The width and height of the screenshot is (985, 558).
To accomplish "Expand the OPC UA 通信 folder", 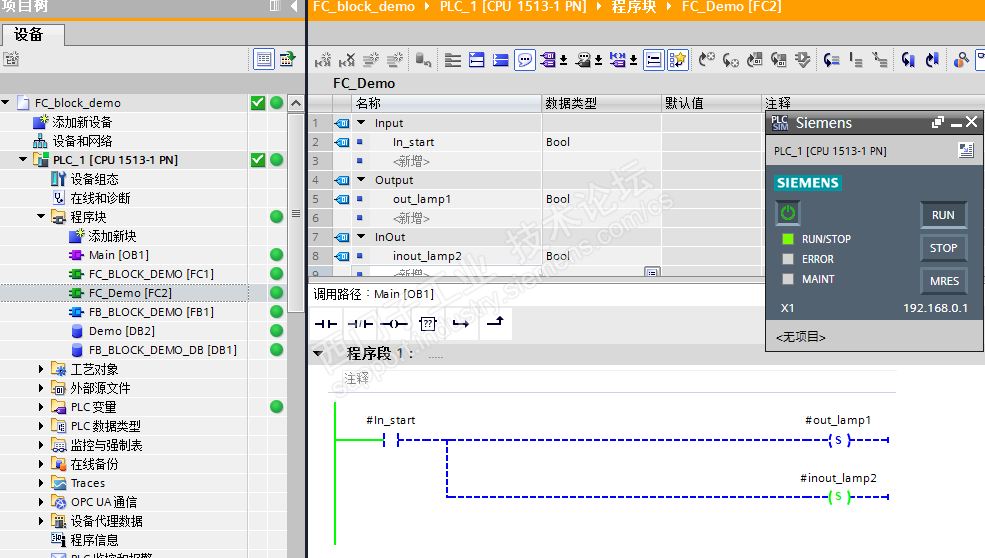I will point(41,501).
